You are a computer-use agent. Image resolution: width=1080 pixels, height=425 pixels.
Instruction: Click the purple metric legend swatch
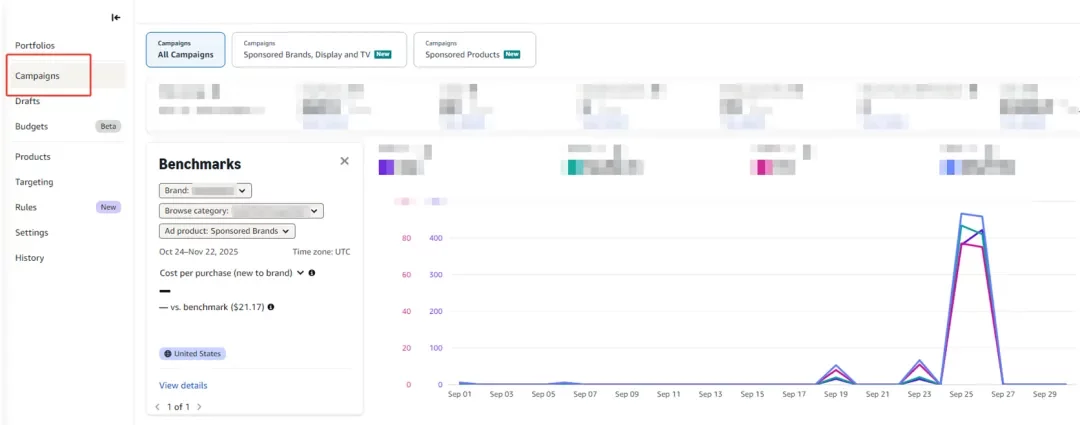click(x=386, y=167)
